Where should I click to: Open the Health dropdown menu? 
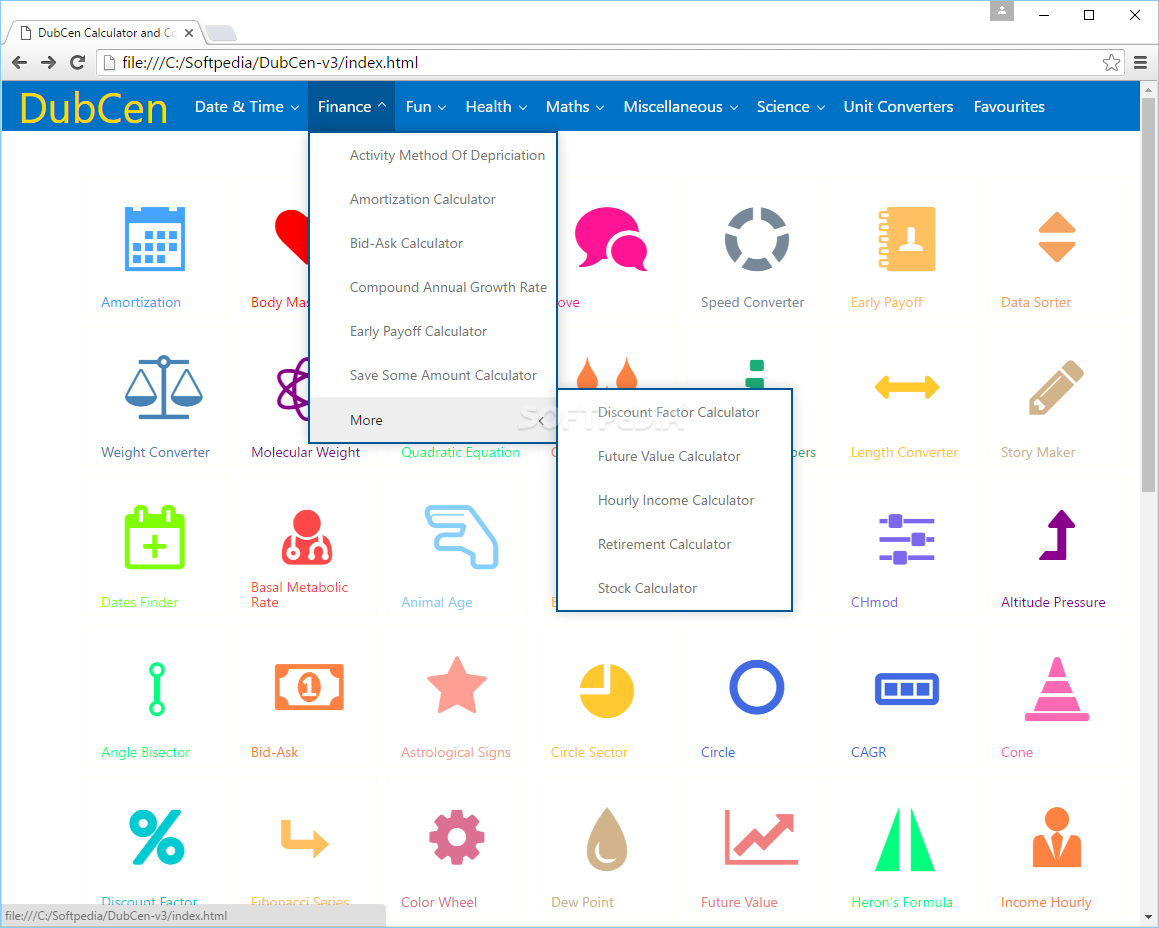tap(496, 106)
